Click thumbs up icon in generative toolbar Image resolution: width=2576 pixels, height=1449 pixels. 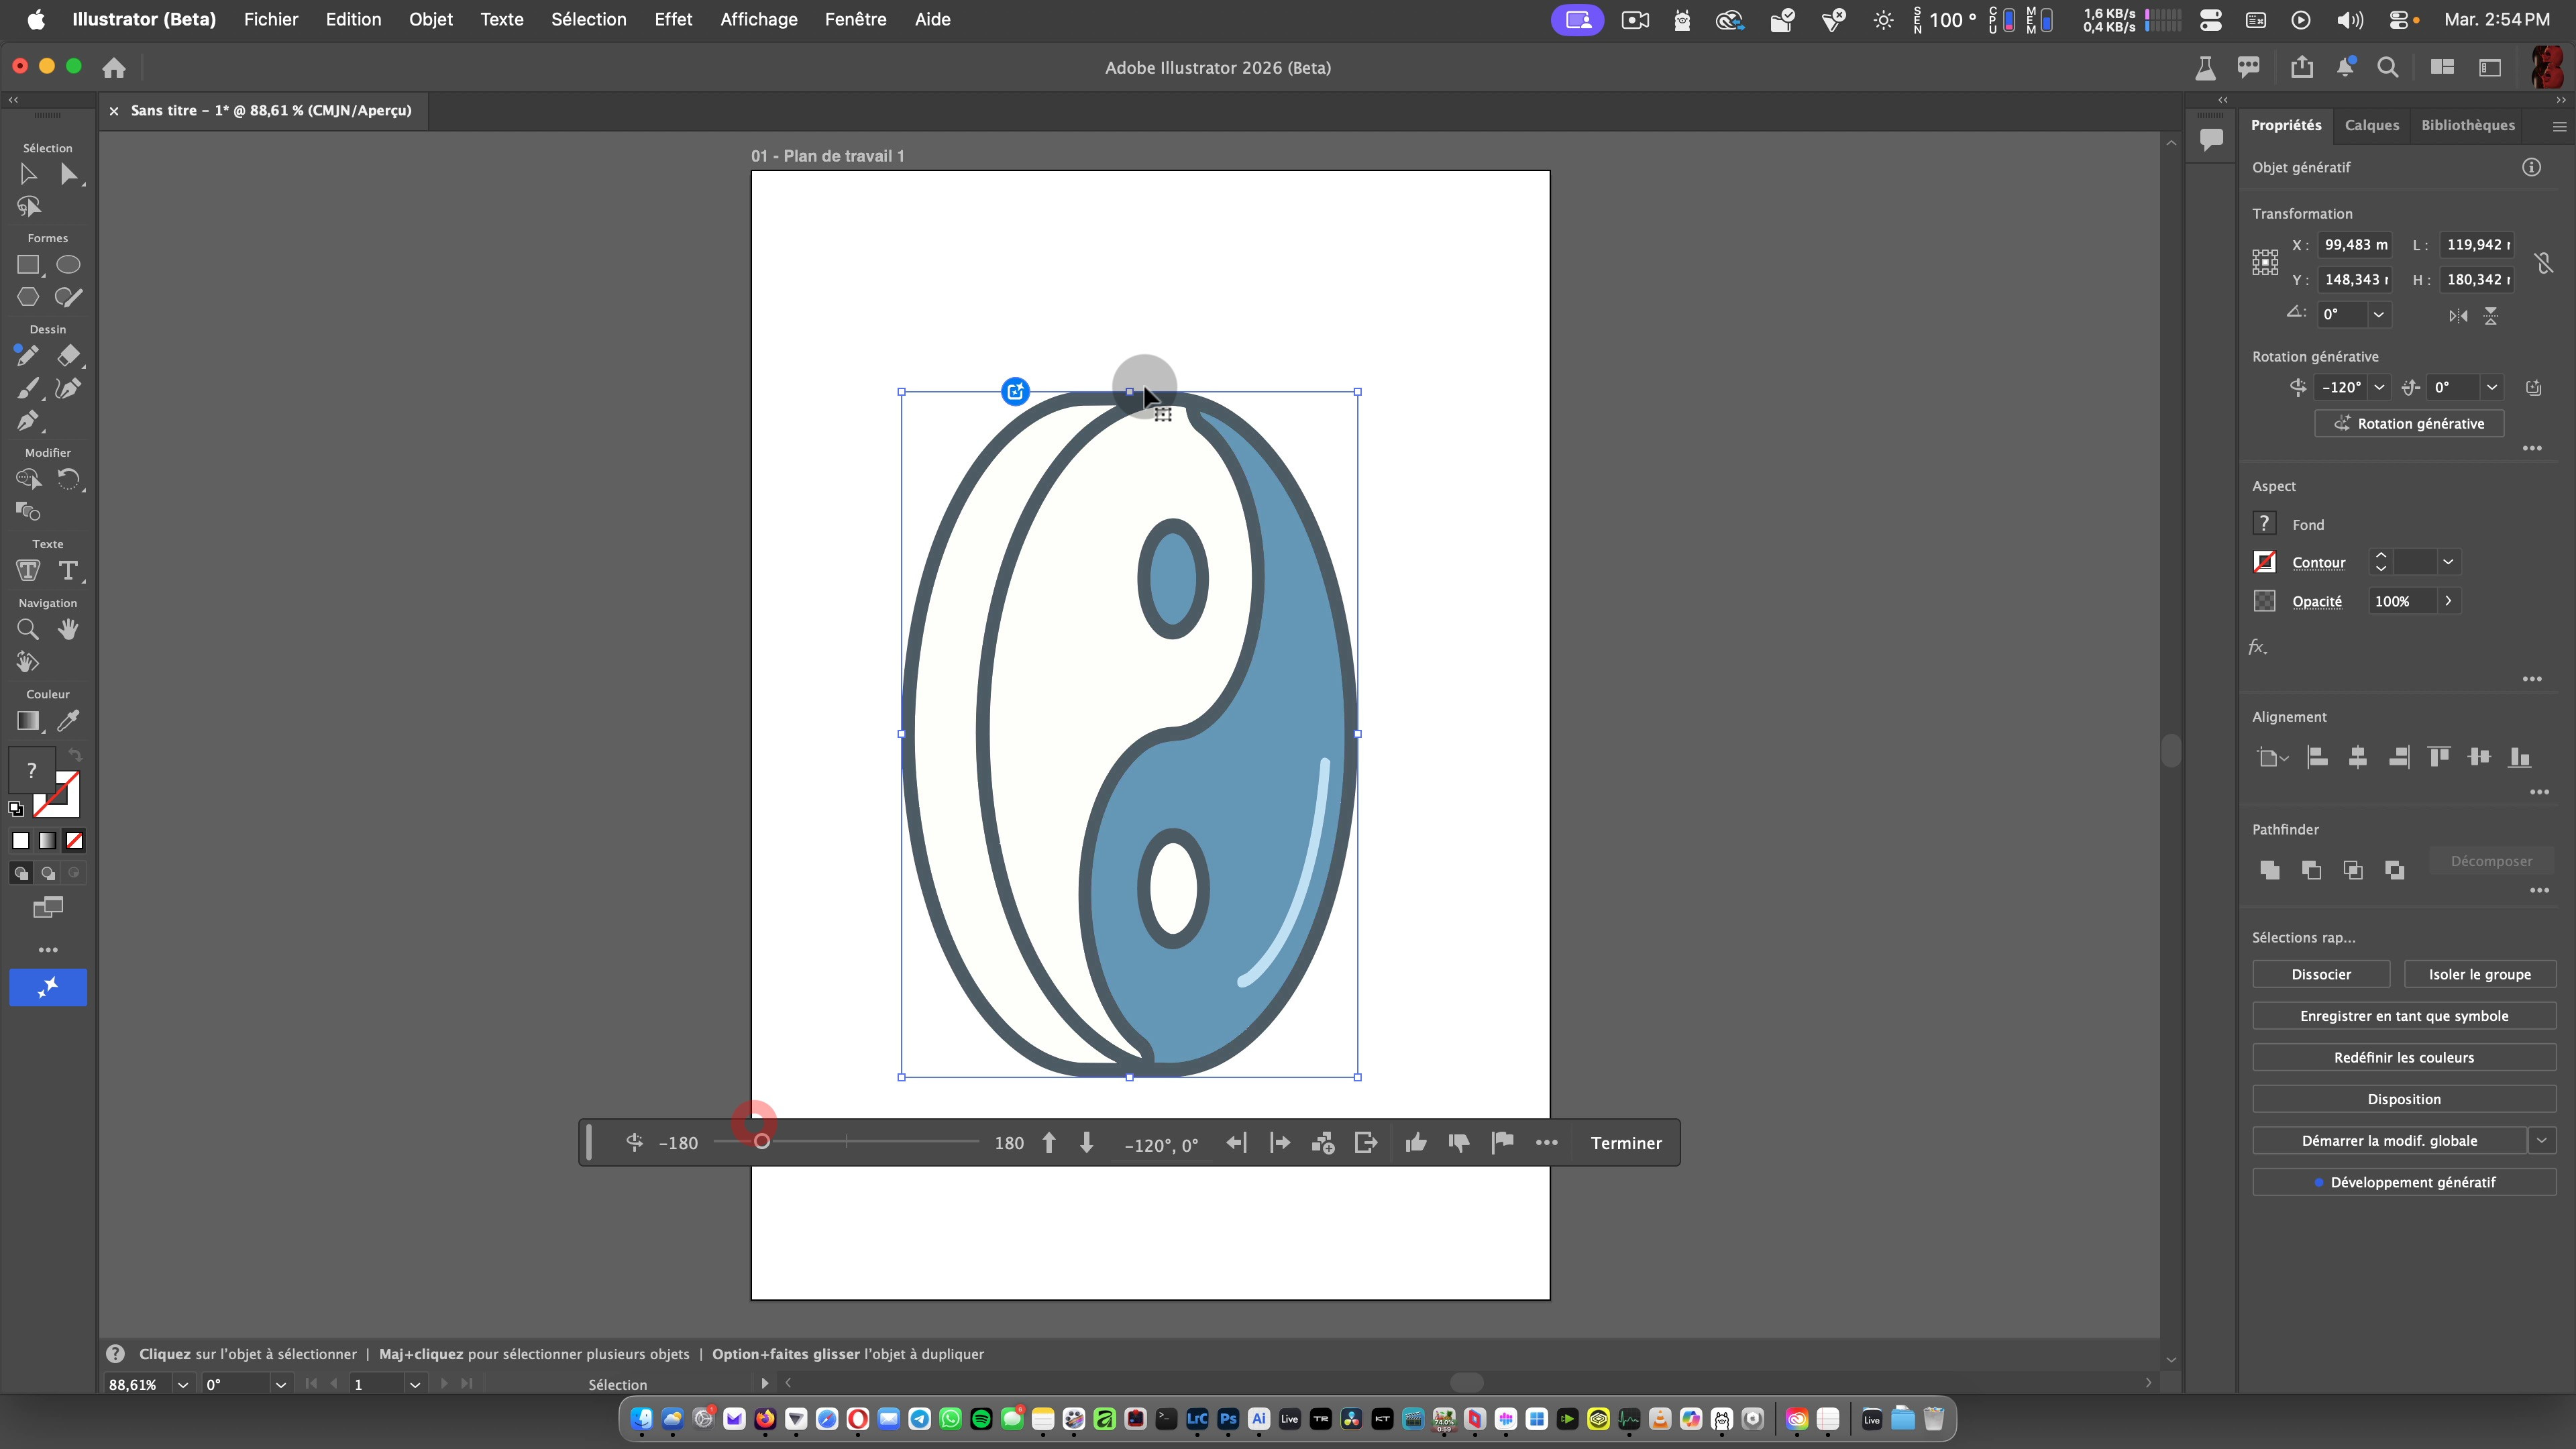click(1415, 1143)
